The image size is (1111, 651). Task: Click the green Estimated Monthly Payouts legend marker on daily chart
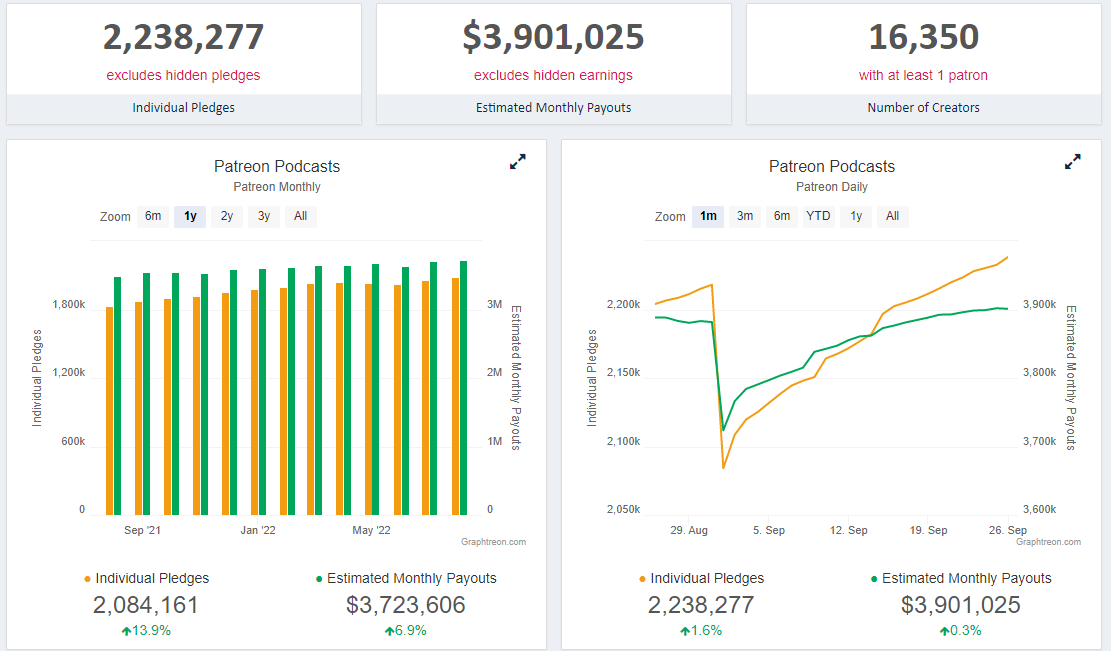point(876,578)
